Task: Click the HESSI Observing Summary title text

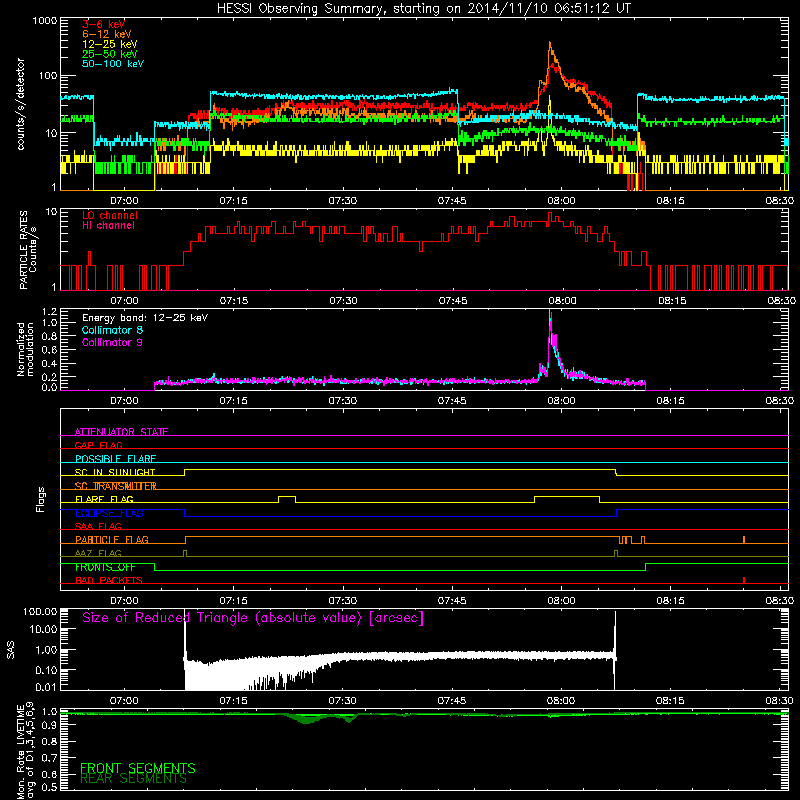Action: coord(423,8)
